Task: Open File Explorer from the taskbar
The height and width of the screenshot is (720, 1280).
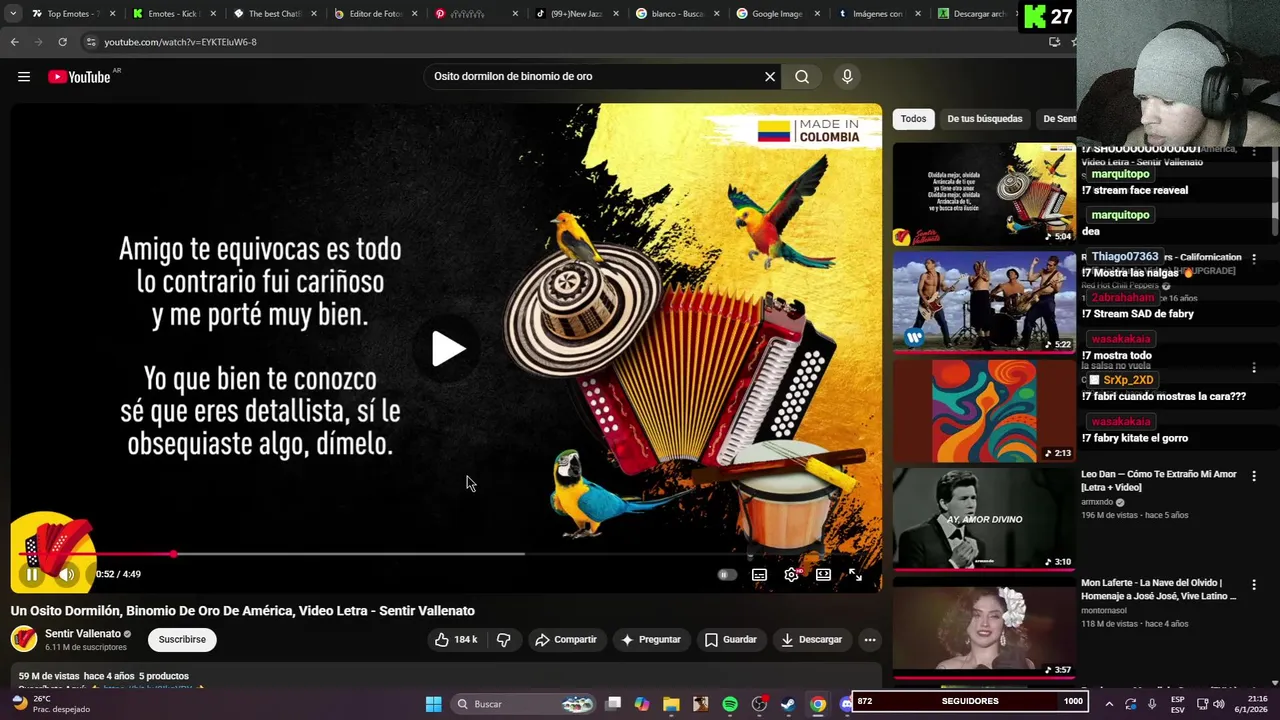Action: point(671,704)
